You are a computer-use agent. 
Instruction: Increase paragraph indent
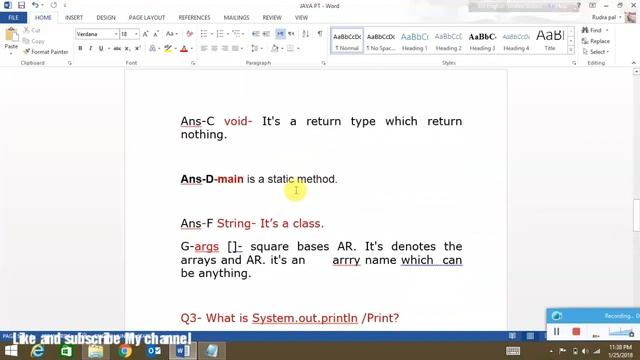pyautogui.click(x=266, y=34)
